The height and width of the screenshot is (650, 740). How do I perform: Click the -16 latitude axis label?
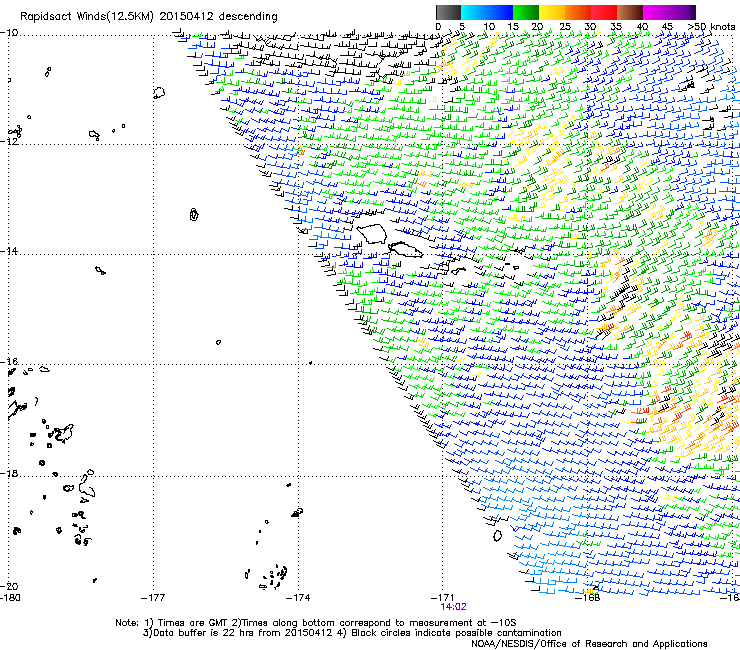click(x=9, y=362)
